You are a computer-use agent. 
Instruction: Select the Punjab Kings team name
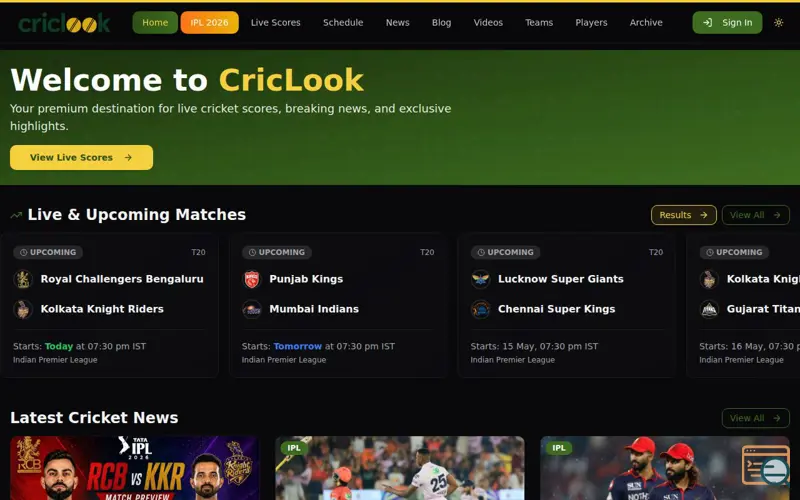(306, 279)
